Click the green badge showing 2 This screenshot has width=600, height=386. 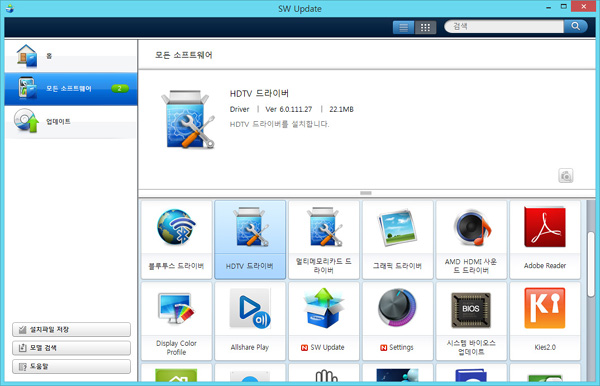(x=120, y=89)
